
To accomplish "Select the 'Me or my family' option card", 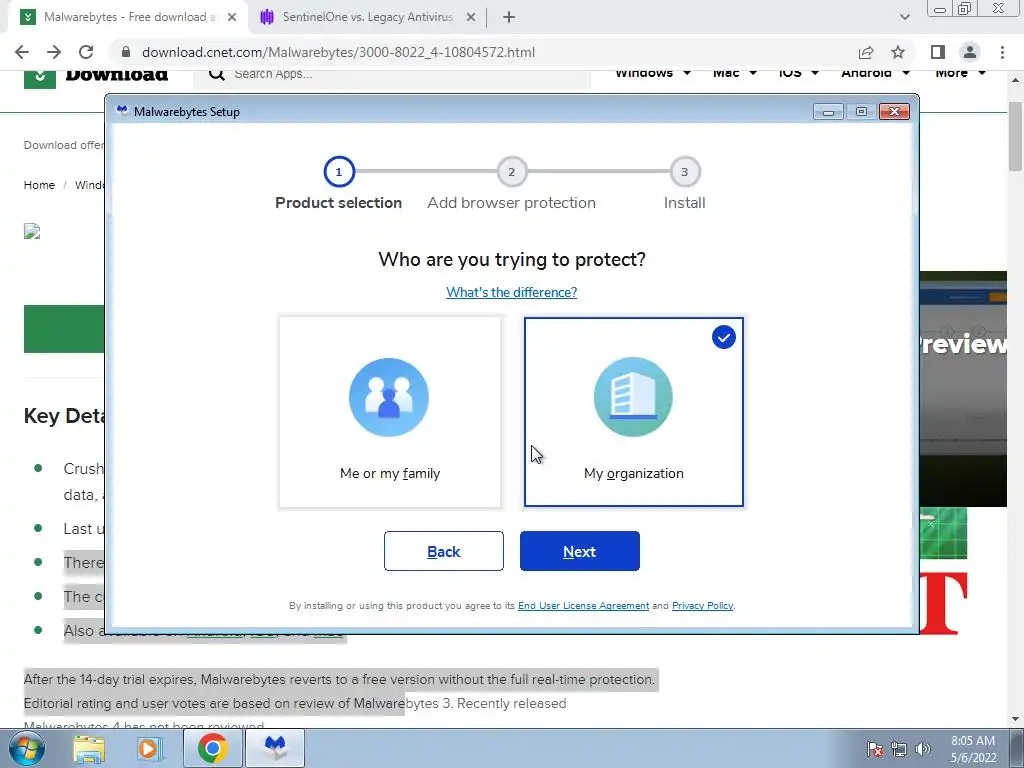I will pos(390,412).
